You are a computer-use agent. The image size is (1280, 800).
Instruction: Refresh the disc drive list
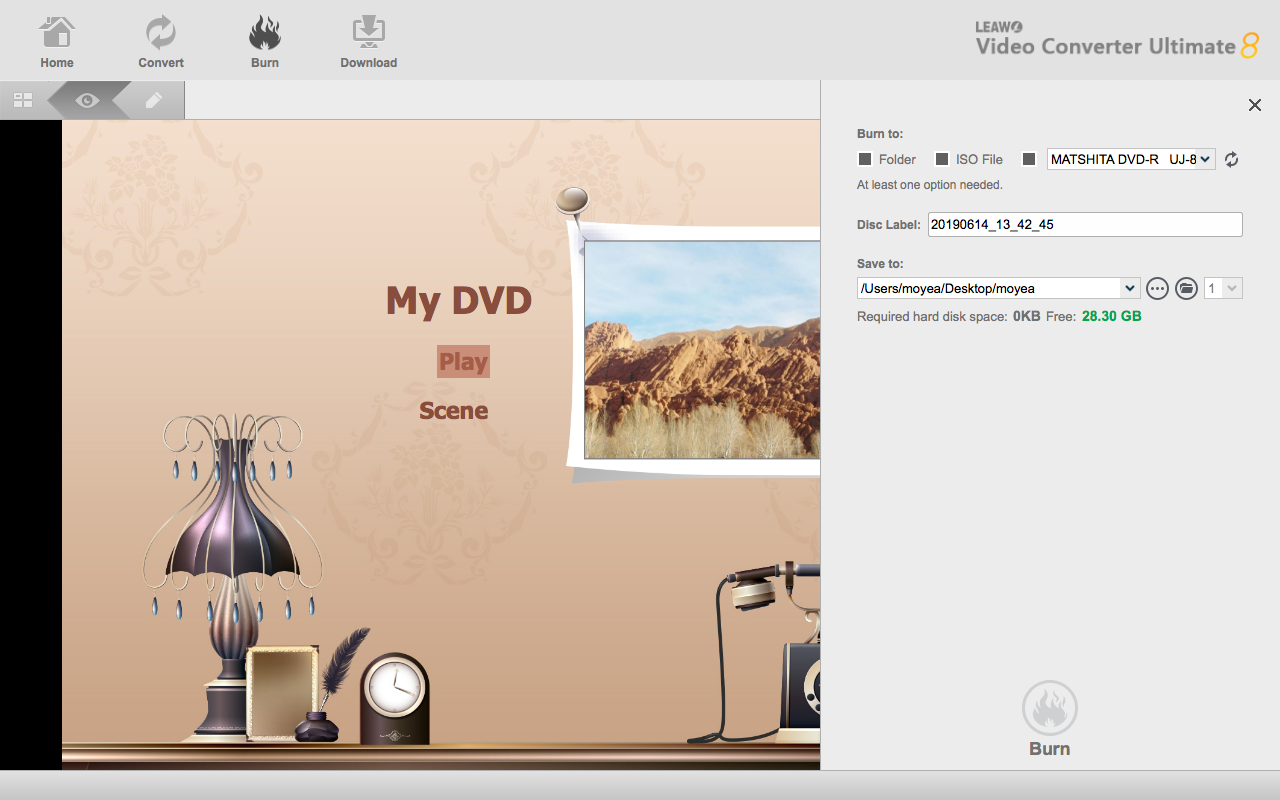click(x=1231, y=159)
